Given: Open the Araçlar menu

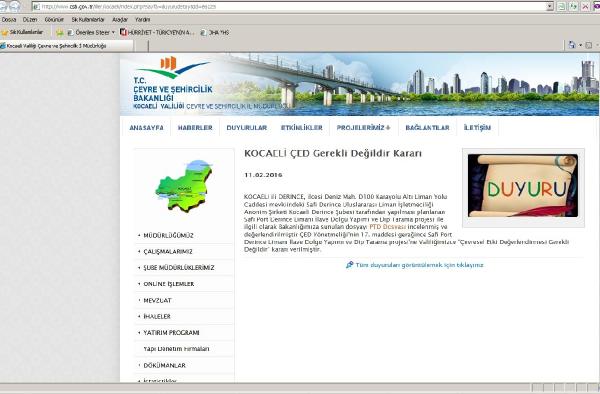Looking at the screenshot, I should pos(120,20).
